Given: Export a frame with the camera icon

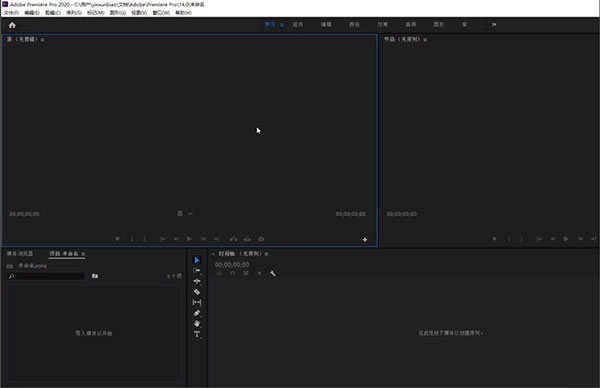Looking at the screenshot, I should coord(261,239).
